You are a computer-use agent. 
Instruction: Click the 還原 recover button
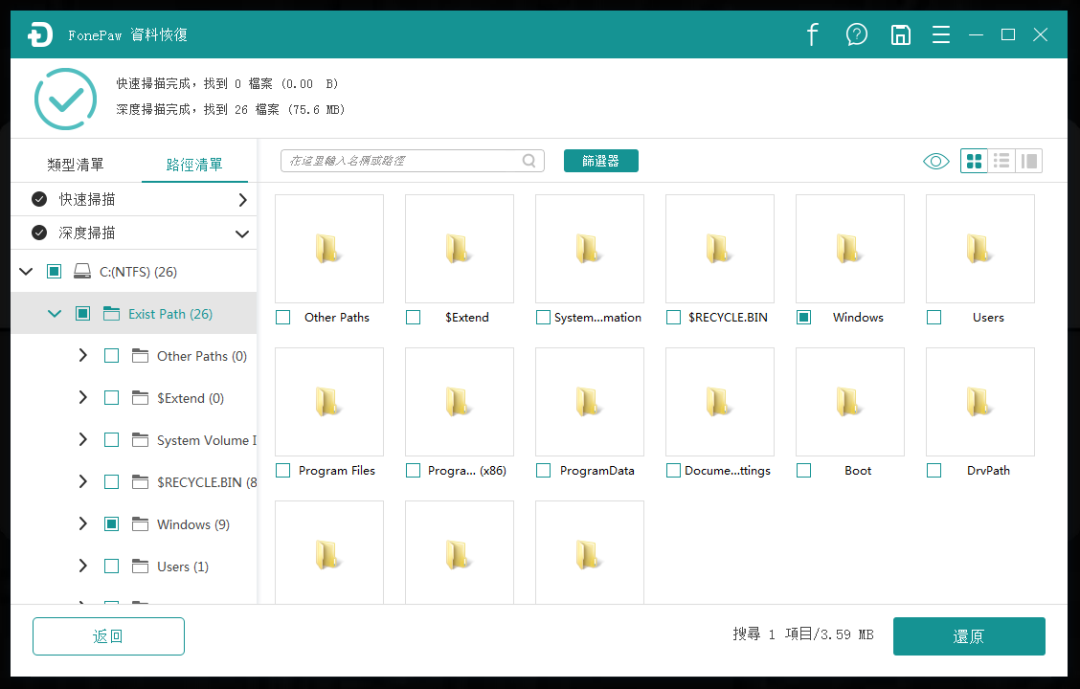tap(968, 636)
